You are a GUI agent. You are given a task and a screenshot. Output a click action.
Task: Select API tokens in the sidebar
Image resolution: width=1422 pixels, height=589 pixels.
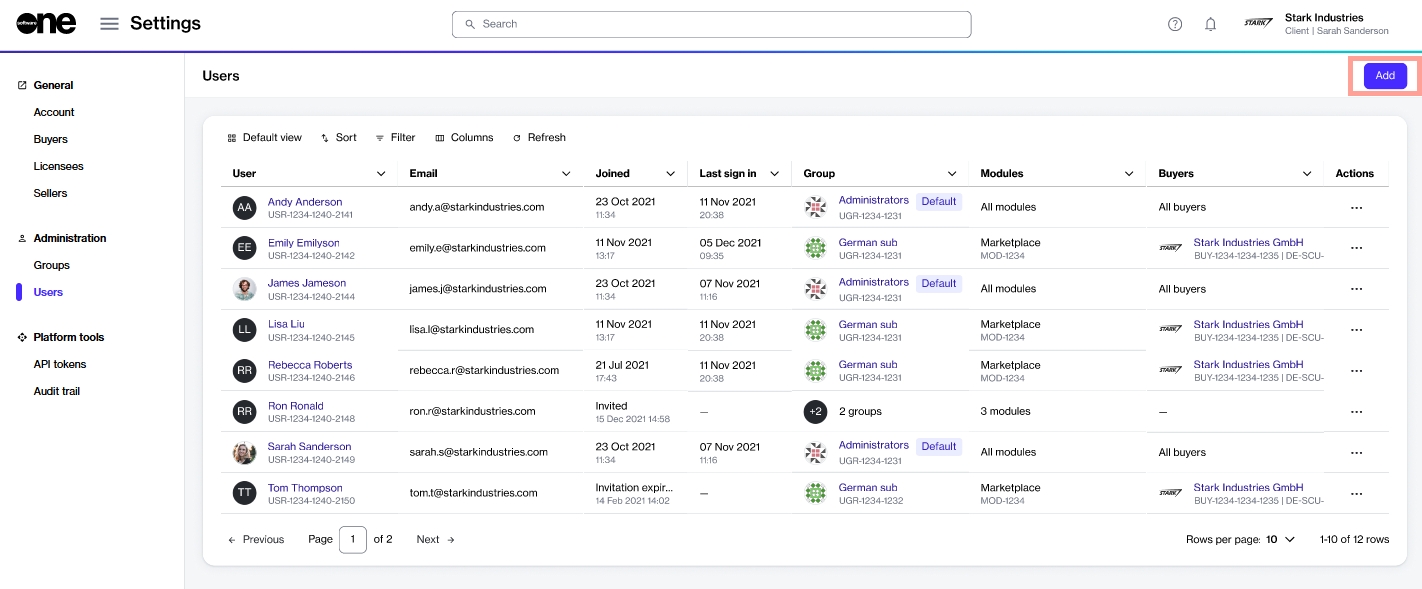point(60,364)
